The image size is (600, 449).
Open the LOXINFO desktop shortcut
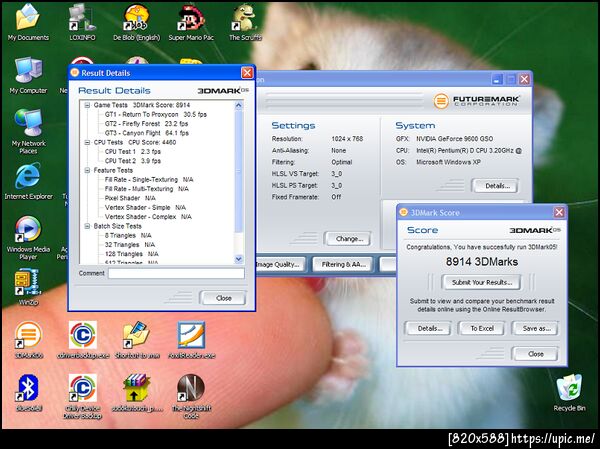(82, 22)
